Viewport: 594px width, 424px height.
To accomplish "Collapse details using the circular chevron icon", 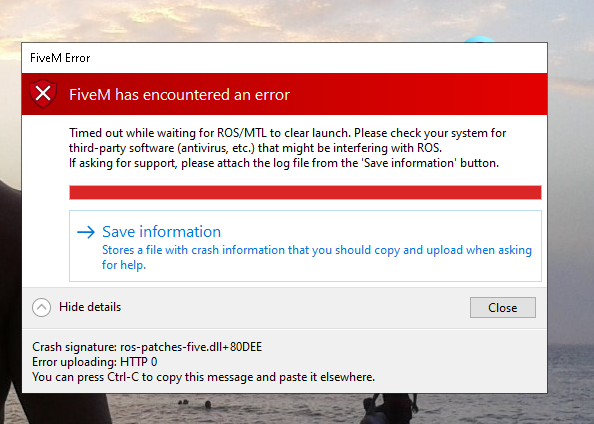I will click(41, 307).
